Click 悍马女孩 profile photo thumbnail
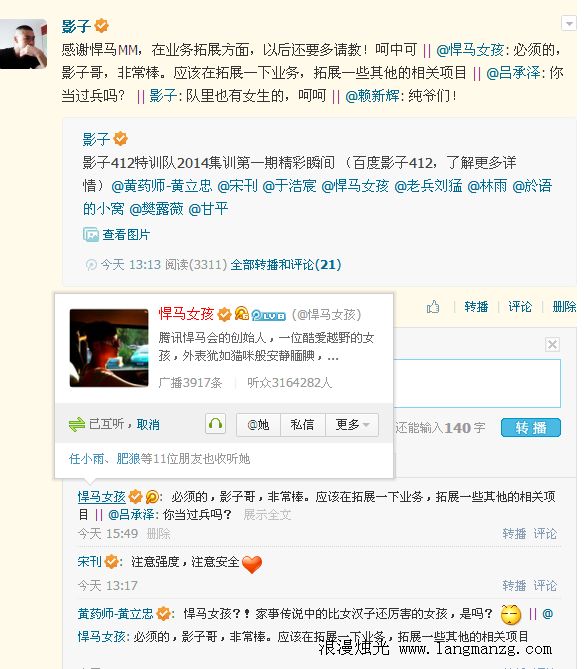 [109, 348]
